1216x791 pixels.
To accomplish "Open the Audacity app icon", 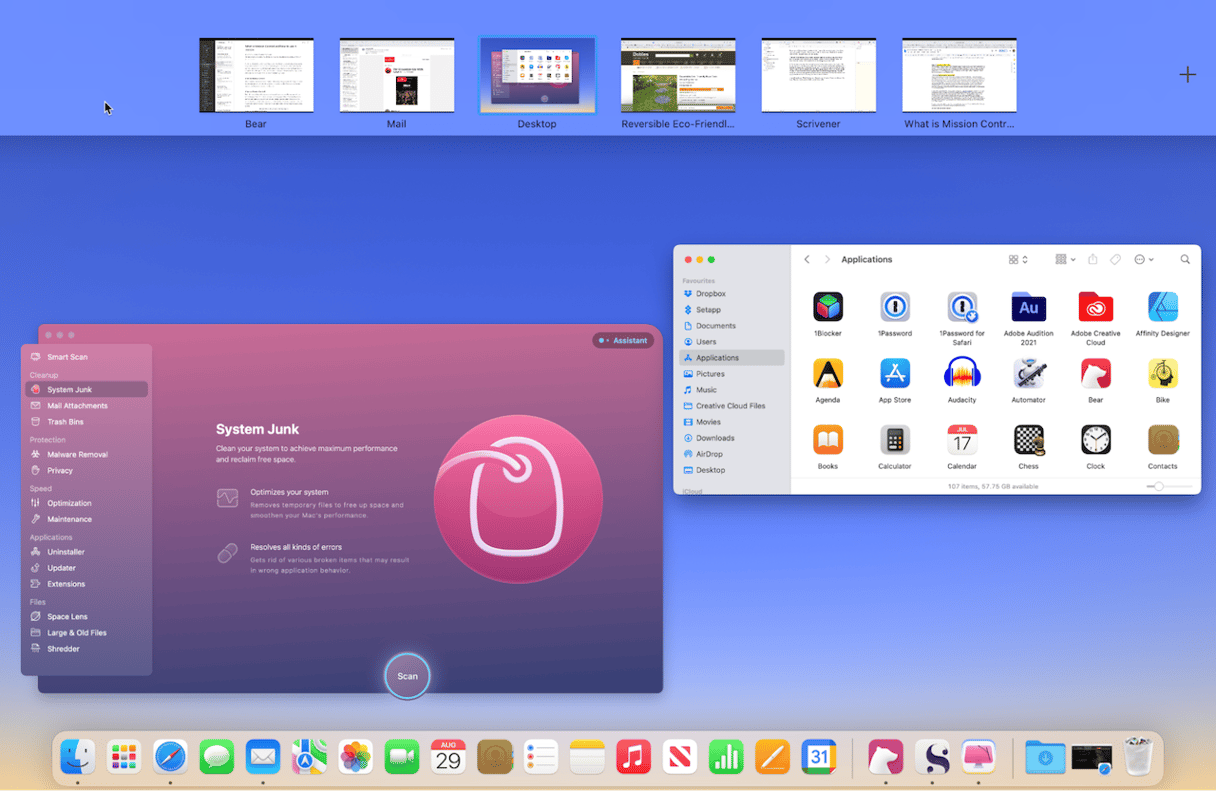I will pos(961,374).
